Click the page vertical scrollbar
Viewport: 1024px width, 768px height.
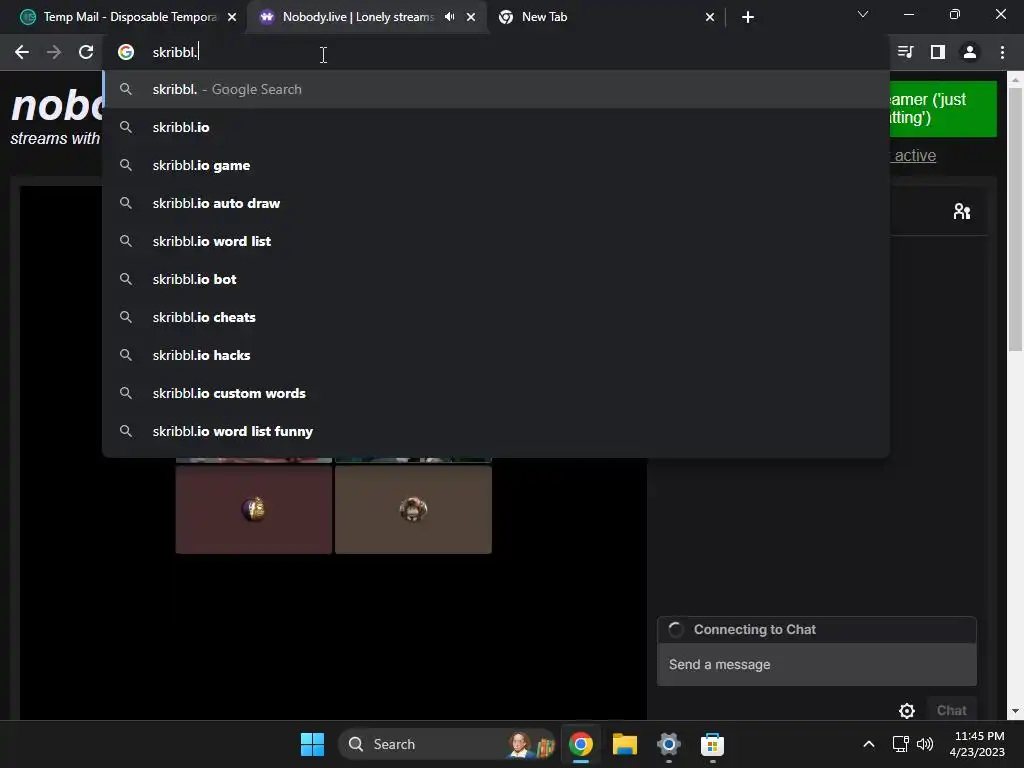pos(1015,219)
